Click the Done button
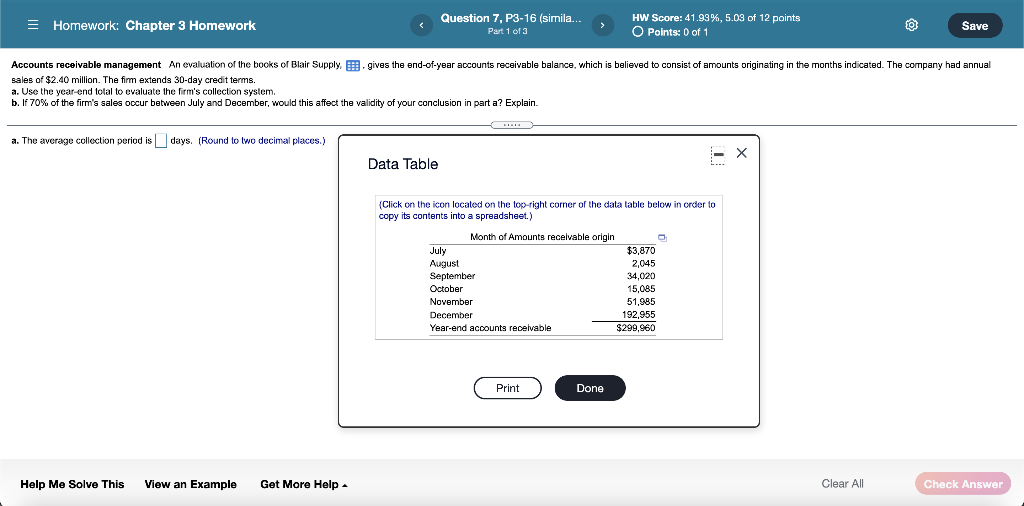 [590, 388]
